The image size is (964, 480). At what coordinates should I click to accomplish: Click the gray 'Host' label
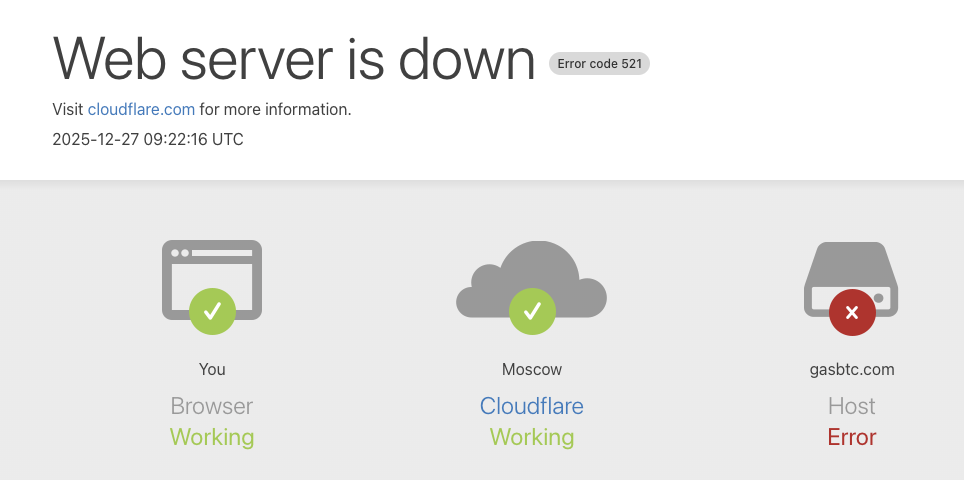(x=852, y=406)
